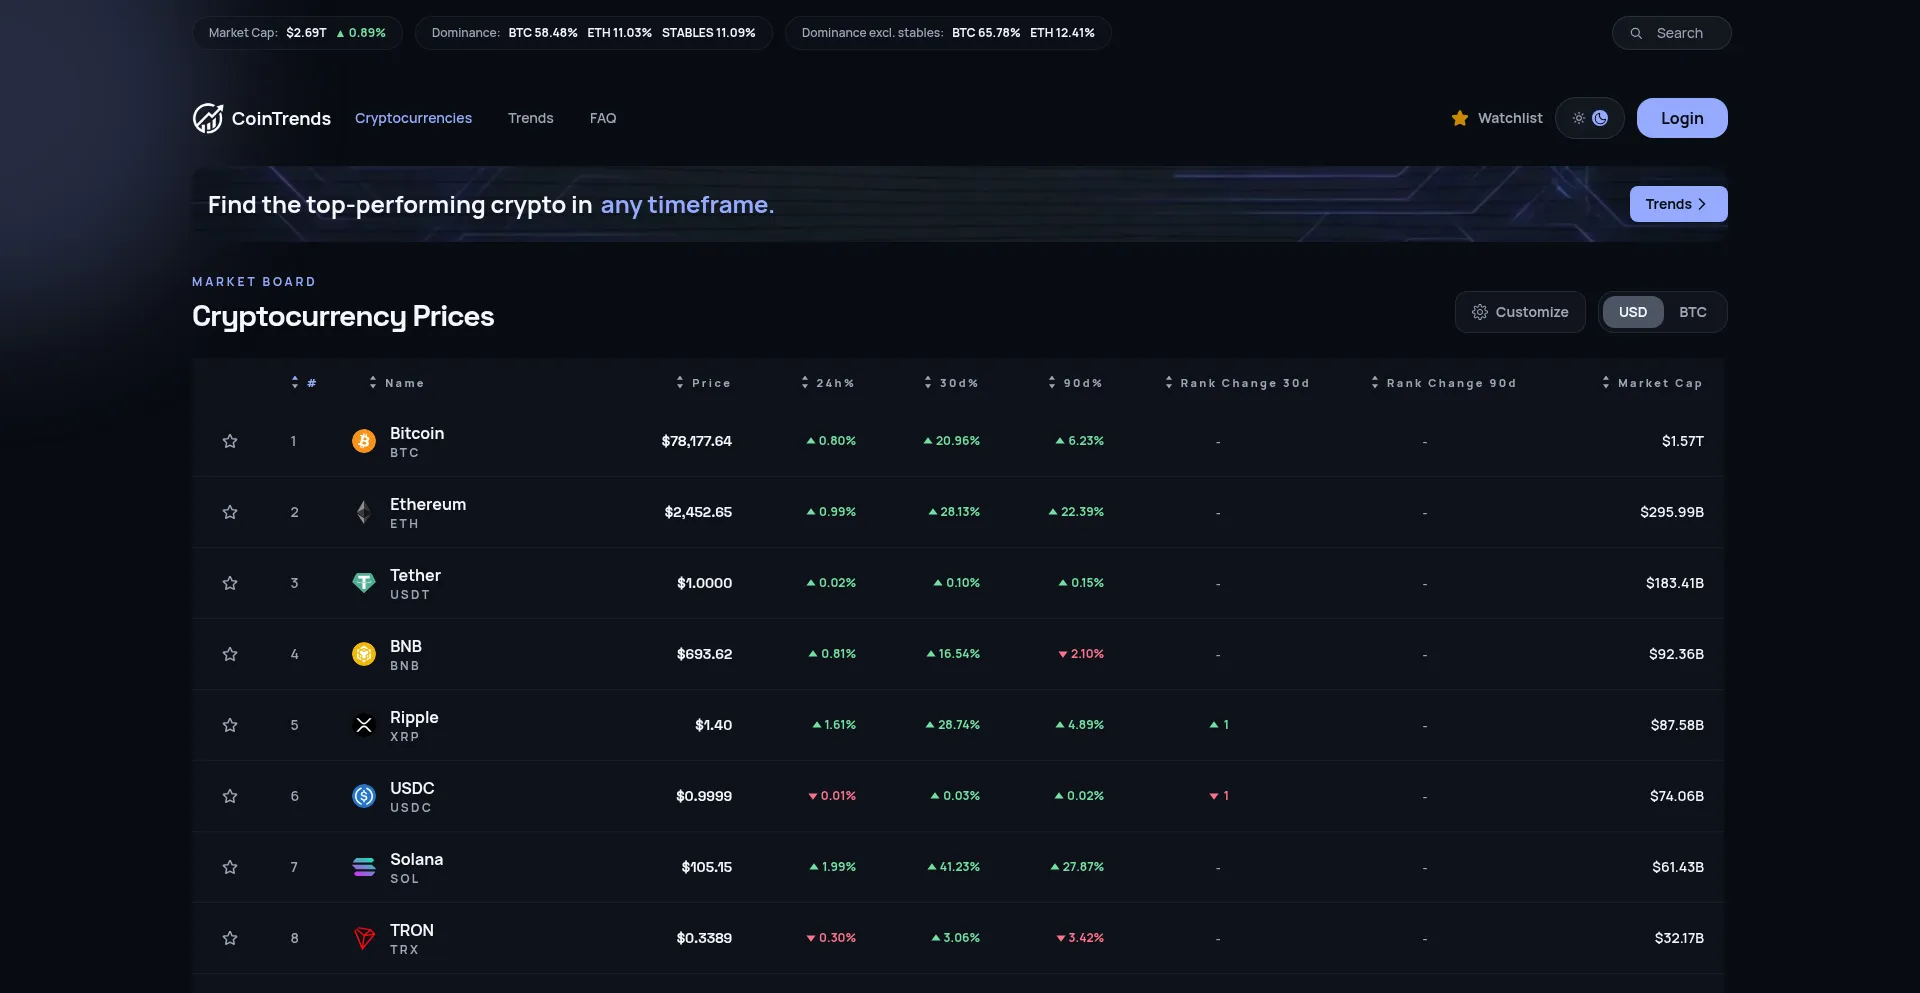Image resolution: width=1920 pixels, height=993 pixels.
Task: Toggle the TRON watchlist star
Action: tap(230, 938)
